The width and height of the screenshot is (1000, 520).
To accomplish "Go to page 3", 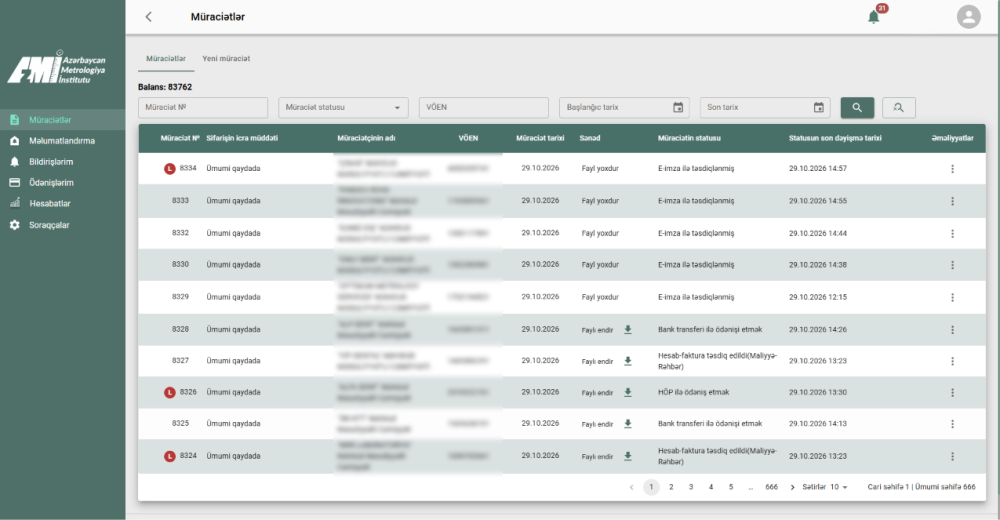I will pyautogui.click(x=691, y=487).
